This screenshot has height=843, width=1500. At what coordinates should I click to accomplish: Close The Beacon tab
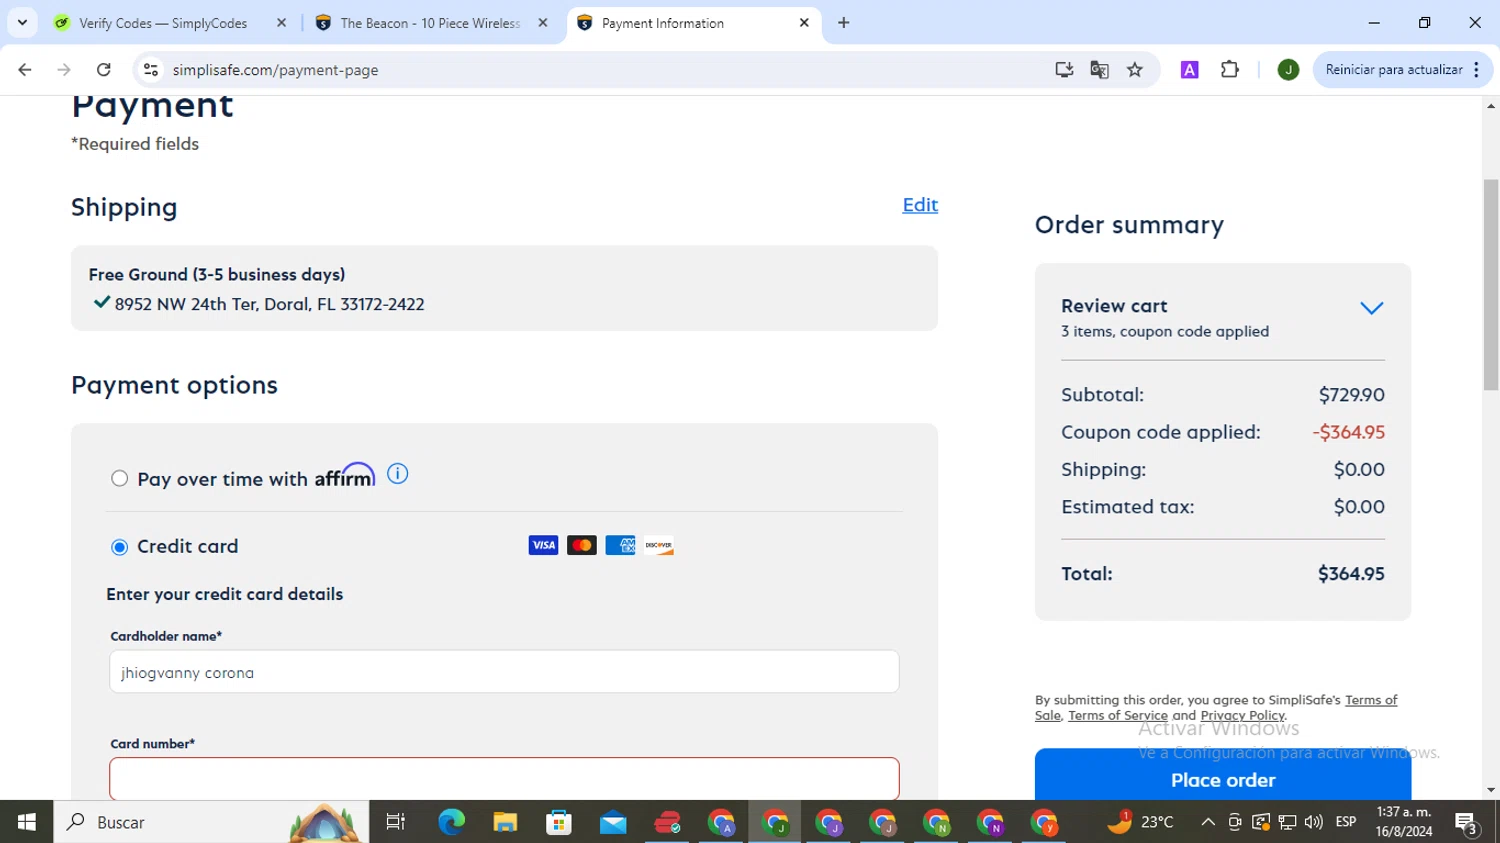coord(543,23)
